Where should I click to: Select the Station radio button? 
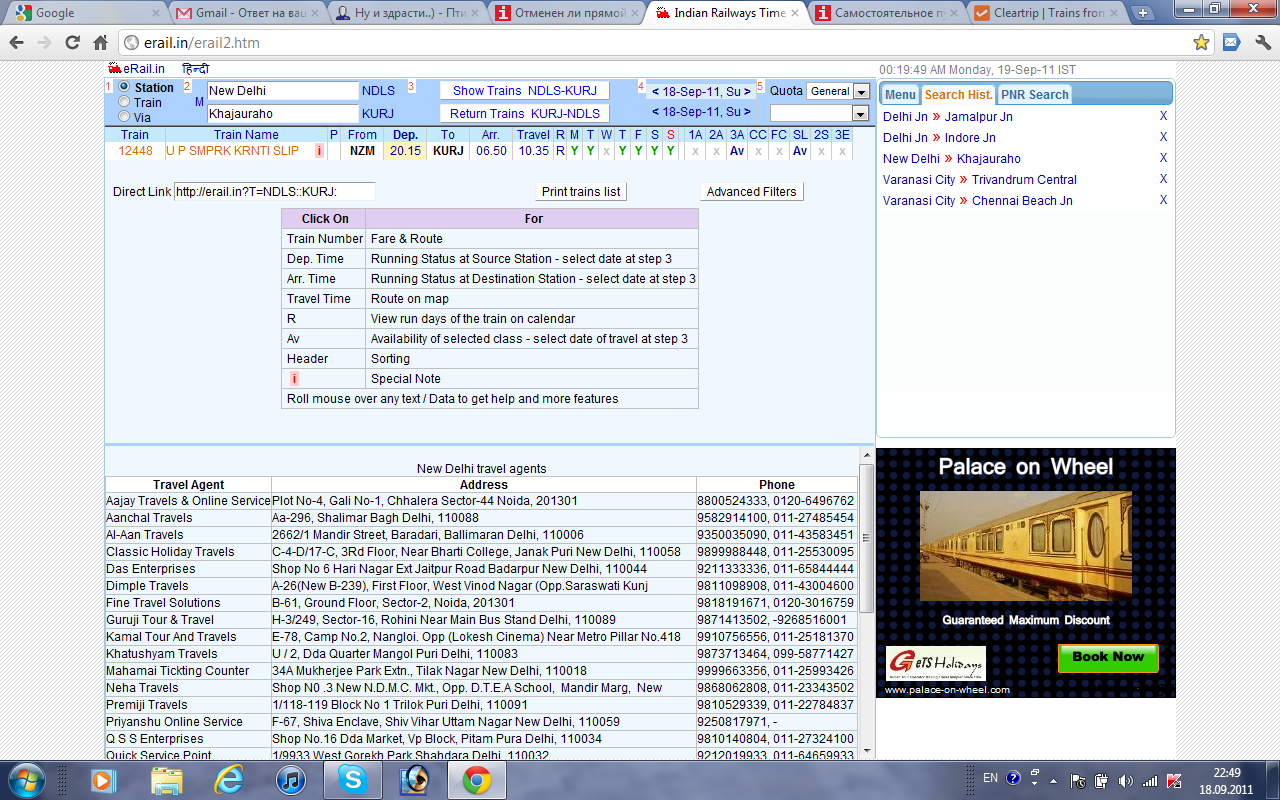(x=124, y=87)
